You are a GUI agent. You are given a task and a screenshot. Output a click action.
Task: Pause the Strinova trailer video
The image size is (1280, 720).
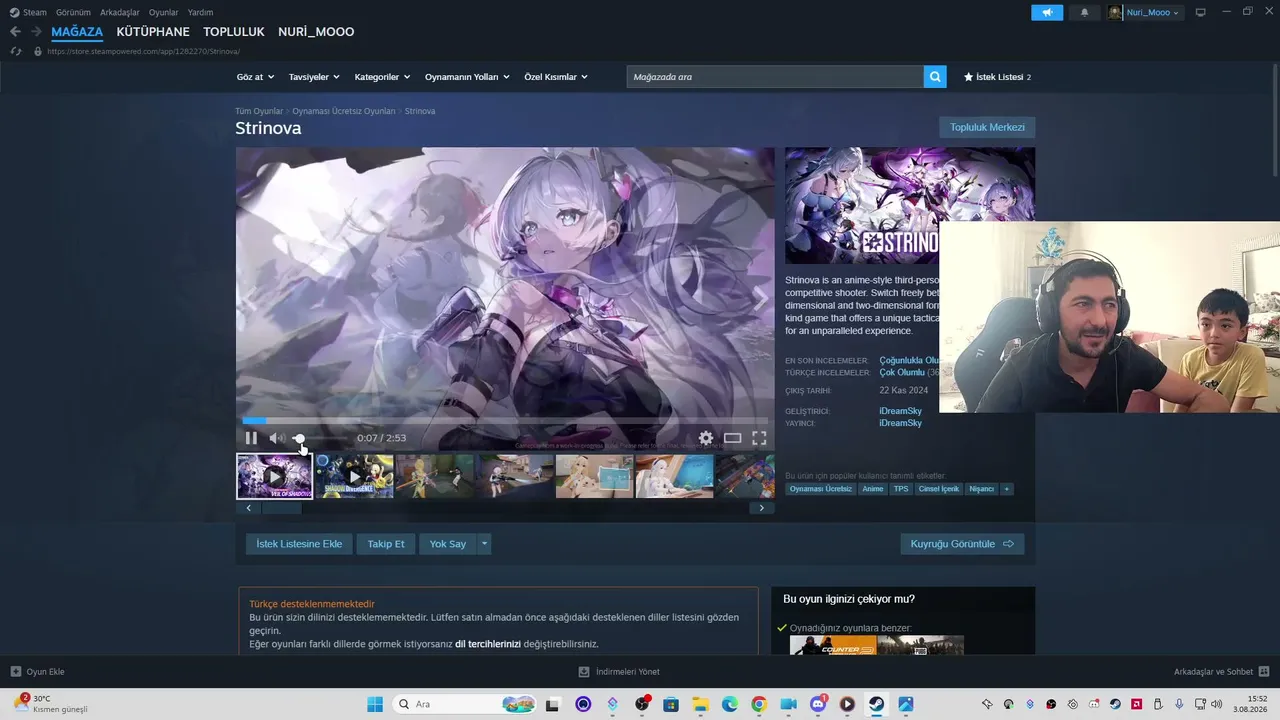pos(251,438)
